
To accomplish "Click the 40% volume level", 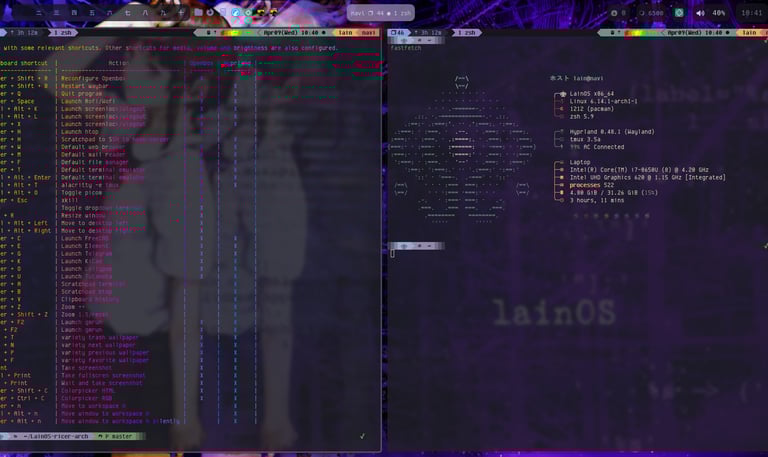I will click(x=719, y=13).
